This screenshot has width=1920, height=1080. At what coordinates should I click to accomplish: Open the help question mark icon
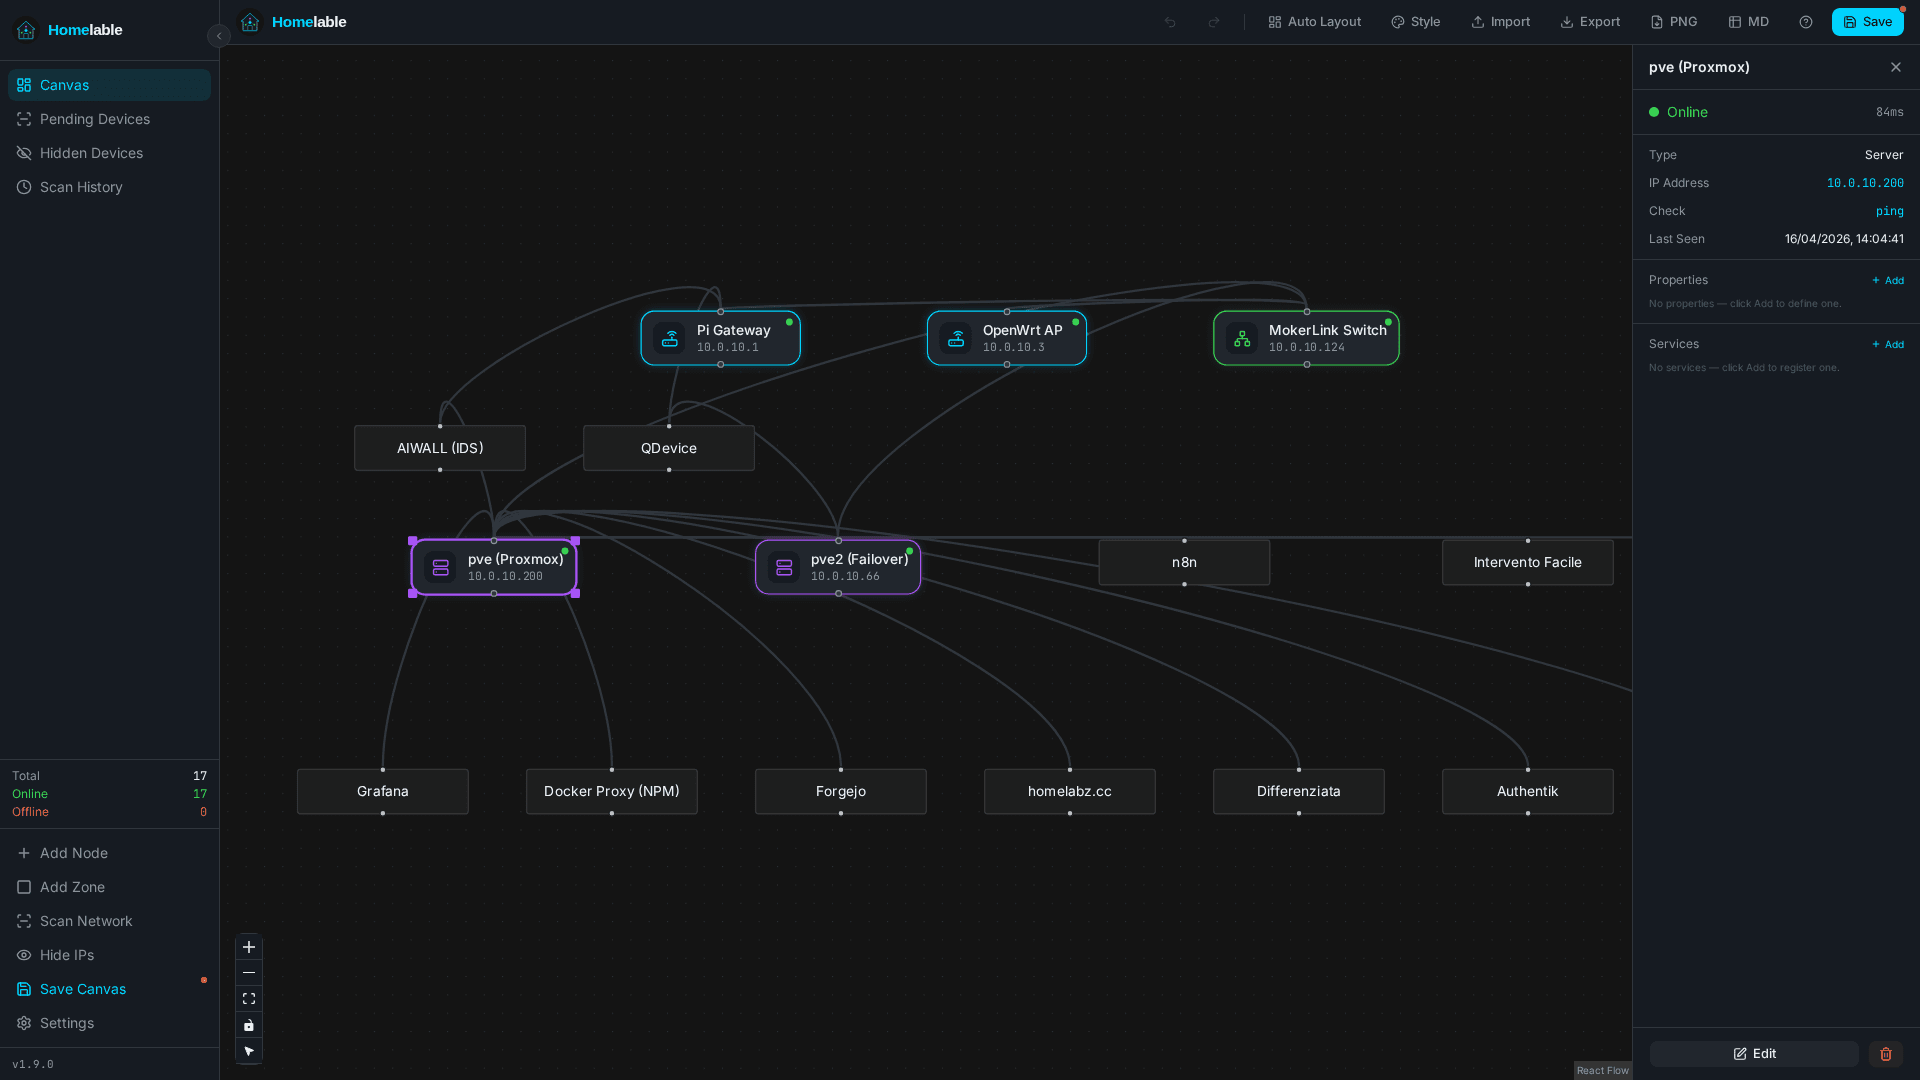1805,21
